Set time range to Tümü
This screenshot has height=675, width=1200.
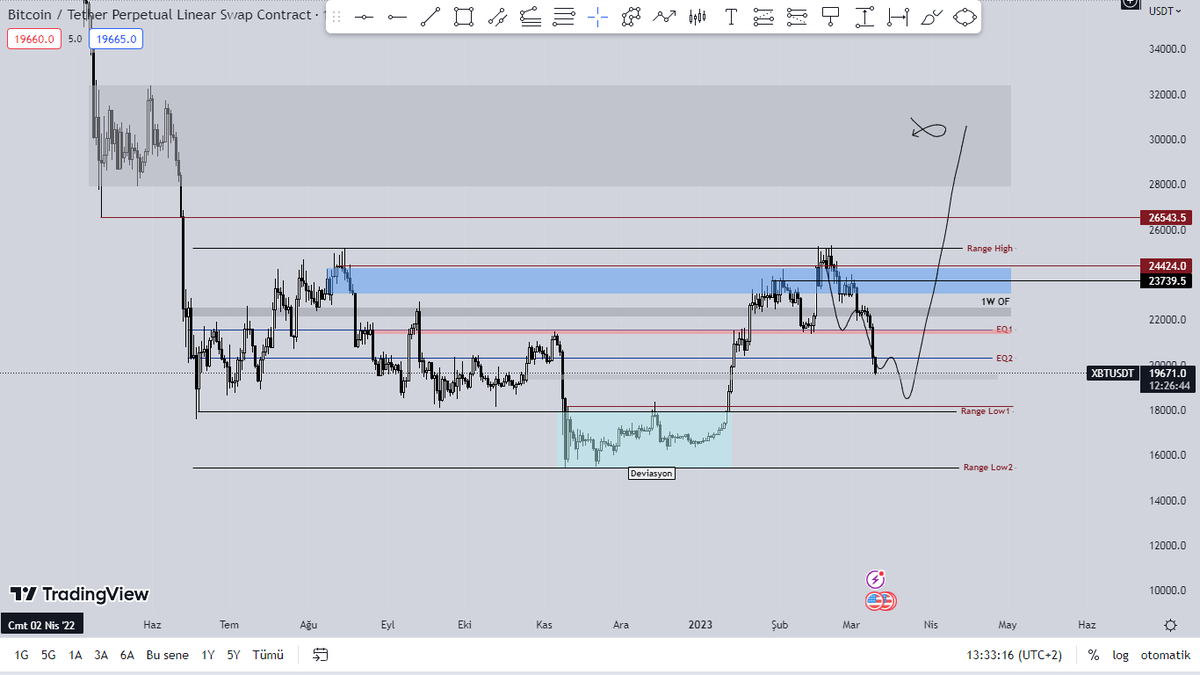268,655
